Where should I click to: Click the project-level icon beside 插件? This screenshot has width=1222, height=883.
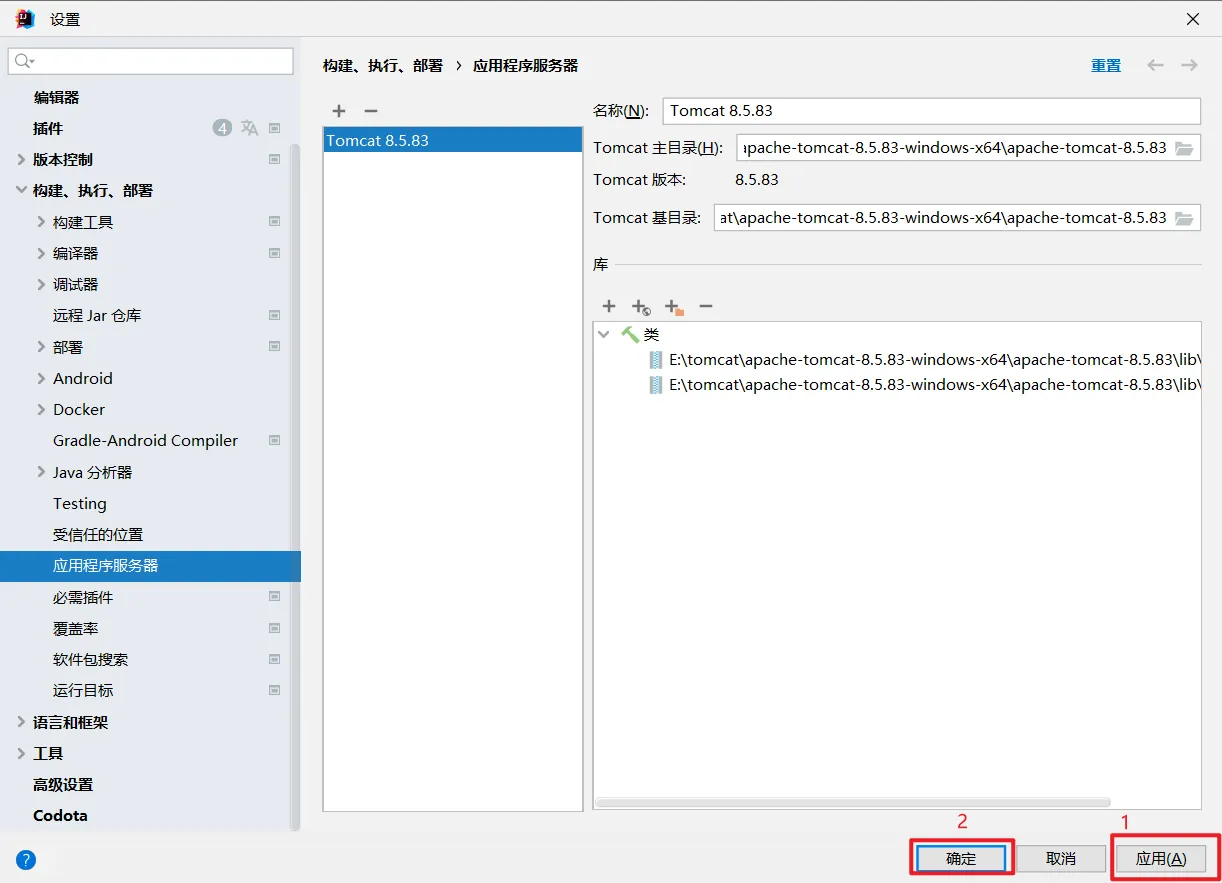click(274, 128)
